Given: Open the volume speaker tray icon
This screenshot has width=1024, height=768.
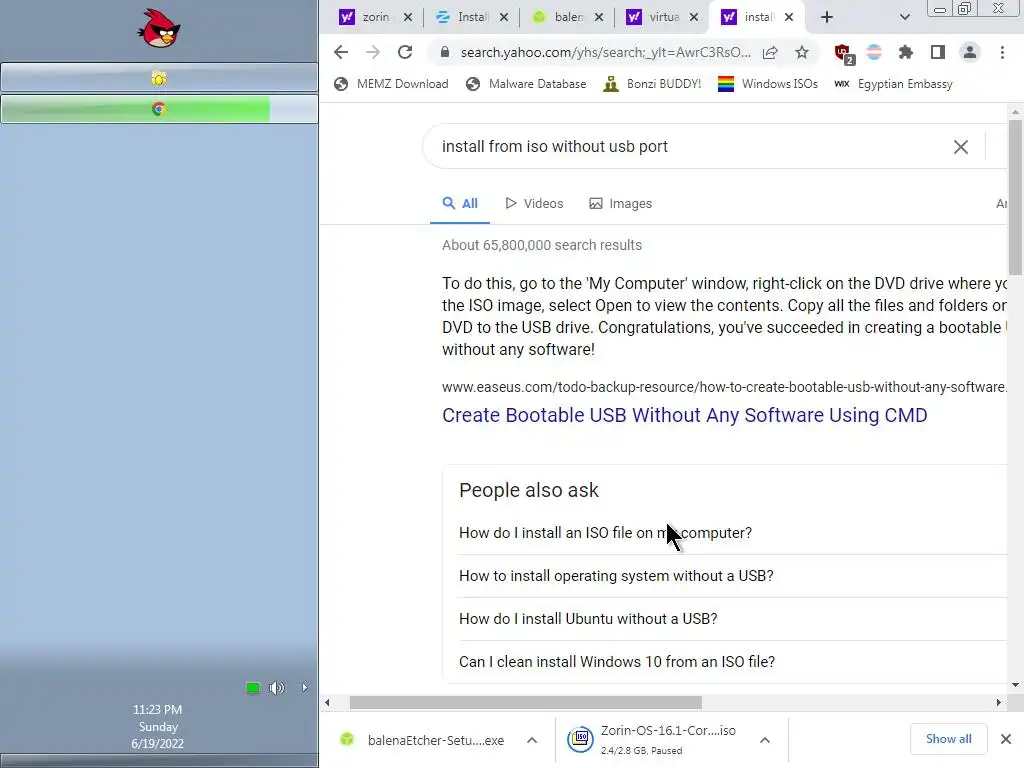Looking at the screenshot, I should [x=277, y=687].
